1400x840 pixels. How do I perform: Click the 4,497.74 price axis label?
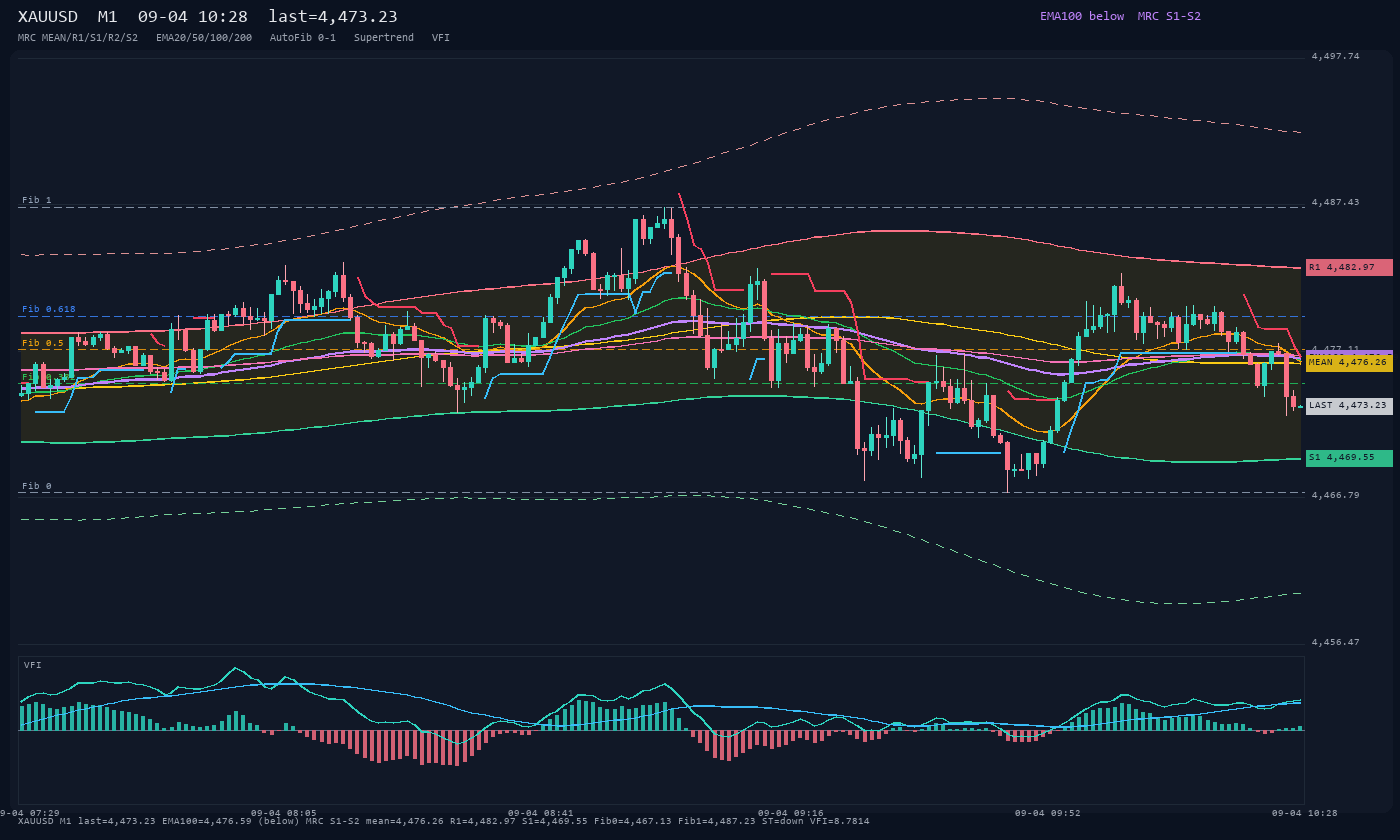coord(1336,57)
